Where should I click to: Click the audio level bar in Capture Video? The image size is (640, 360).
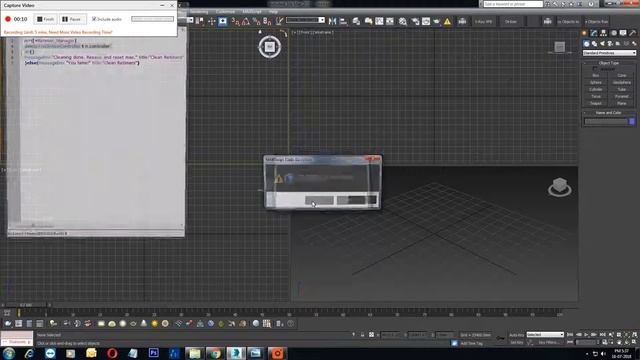coord(152,19)
